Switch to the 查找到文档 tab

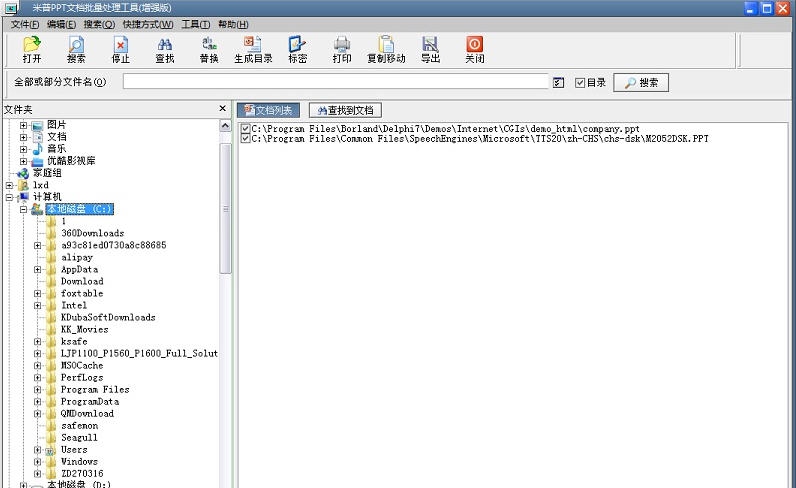[345, 110]
